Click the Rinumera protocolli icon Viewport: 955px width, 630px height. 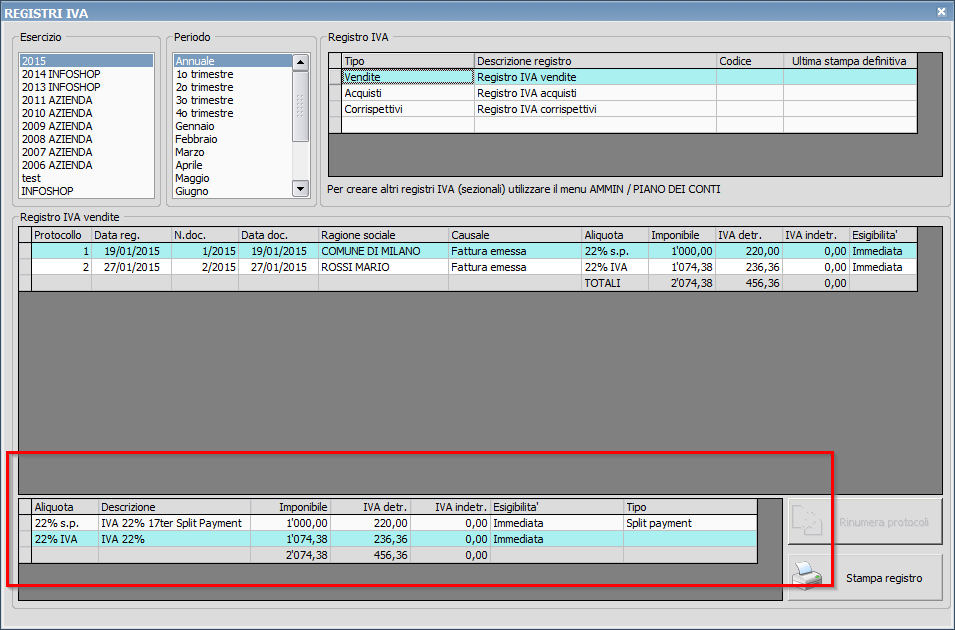point(807,522)
